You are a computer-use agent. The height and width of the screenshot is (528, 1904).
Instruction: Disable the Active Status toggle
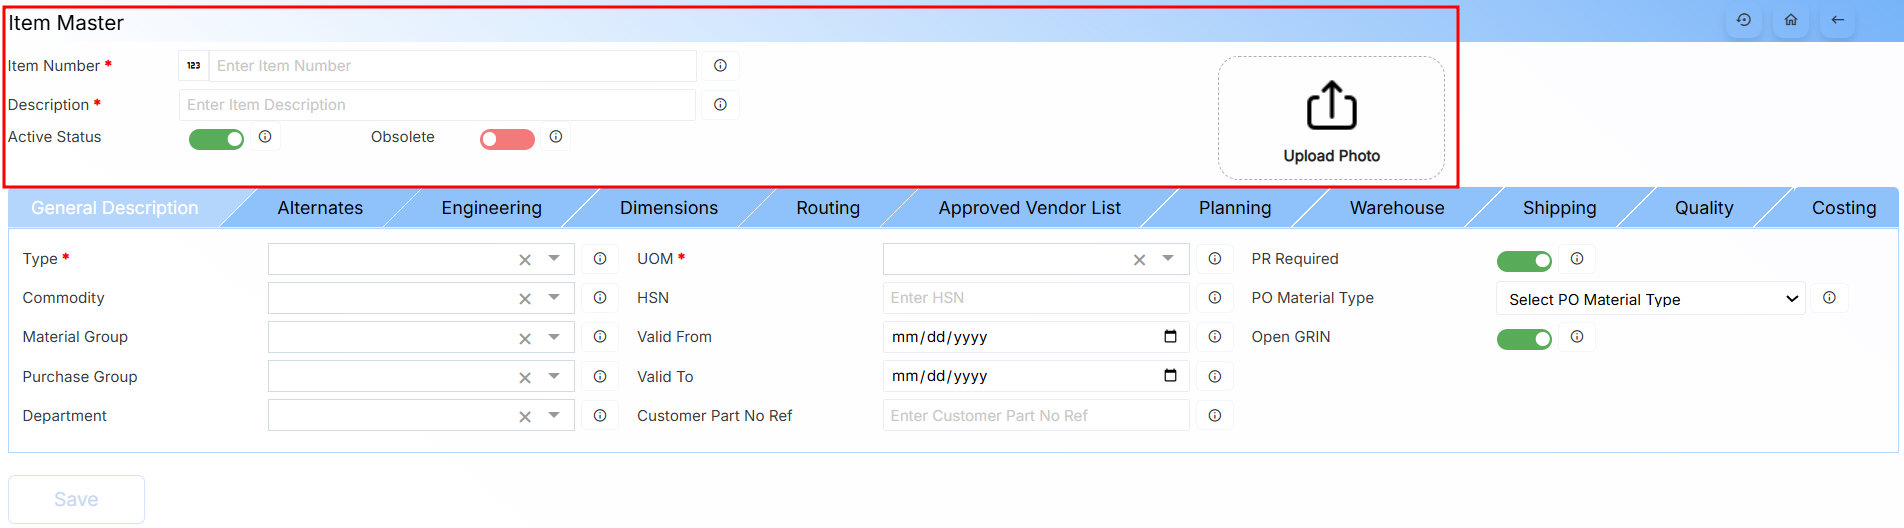[216, 139]
